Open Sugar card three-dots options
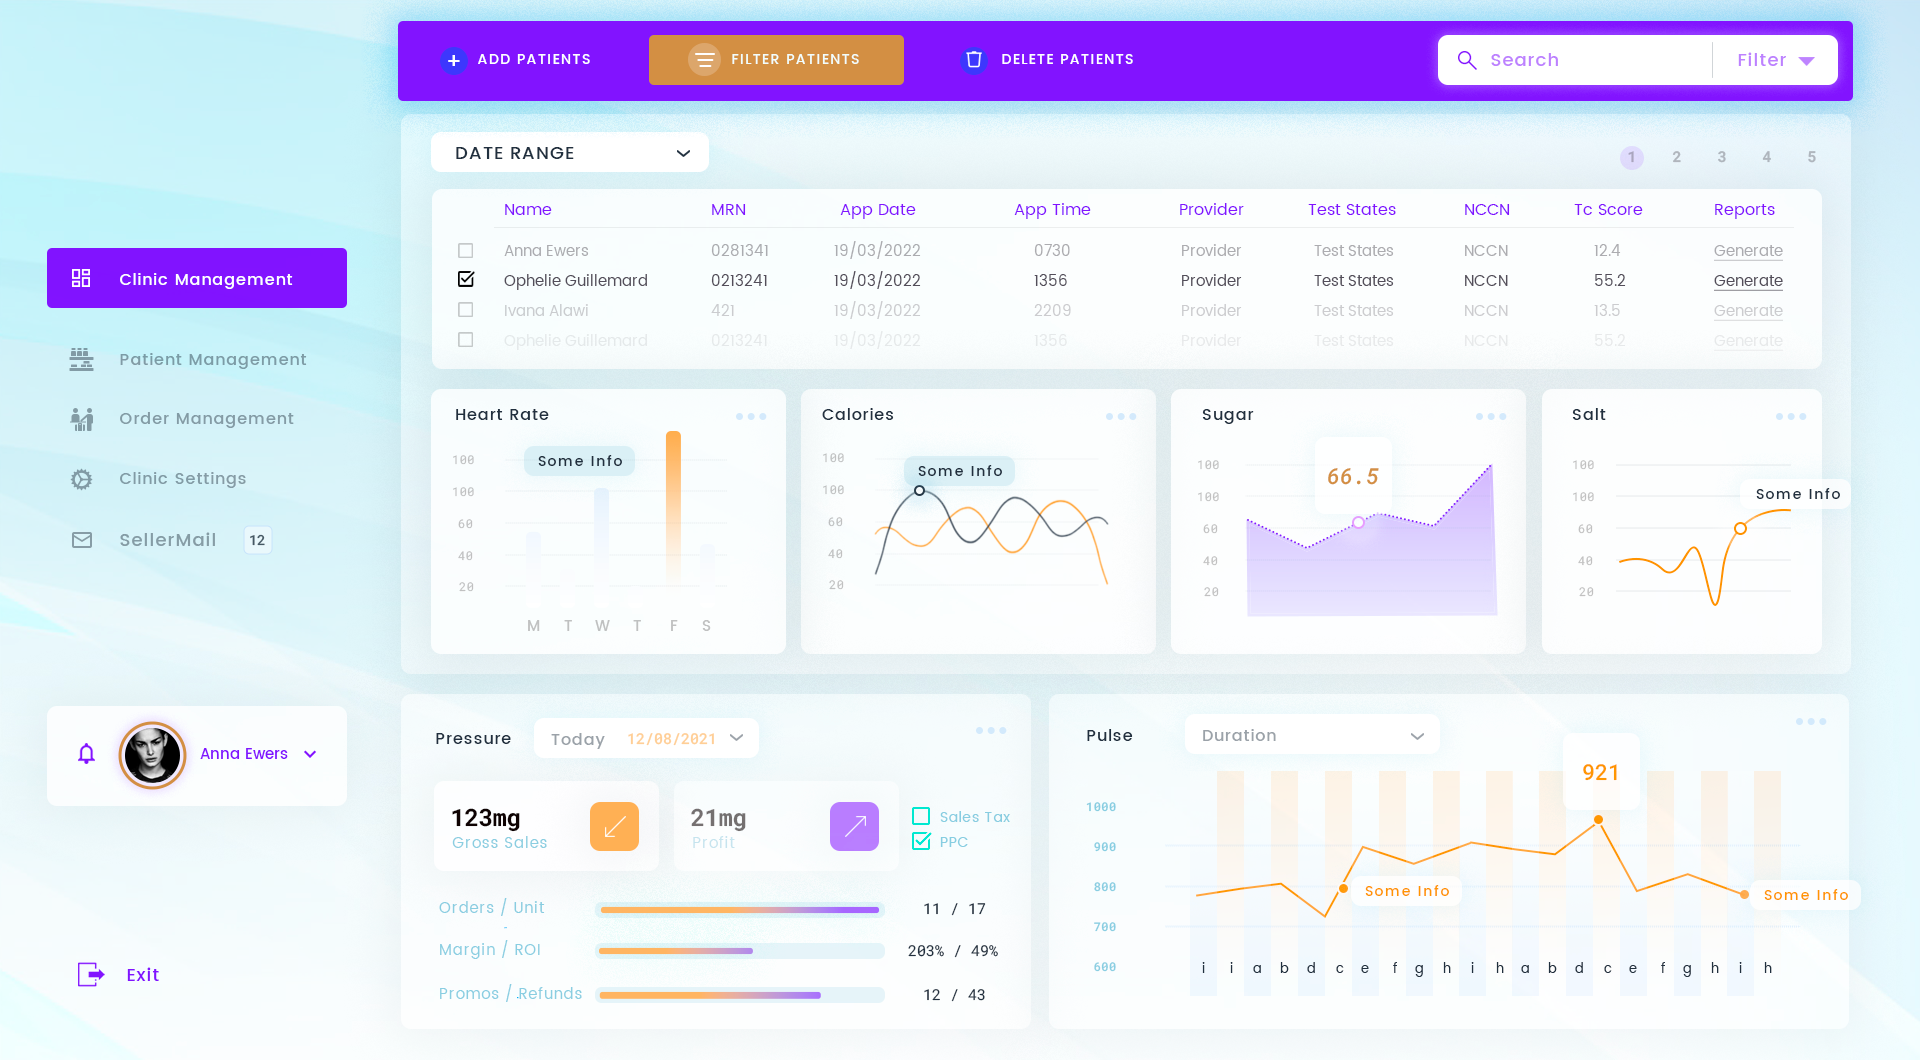The width and height of the screenshot is (1920, 1060). [1490, 417]
